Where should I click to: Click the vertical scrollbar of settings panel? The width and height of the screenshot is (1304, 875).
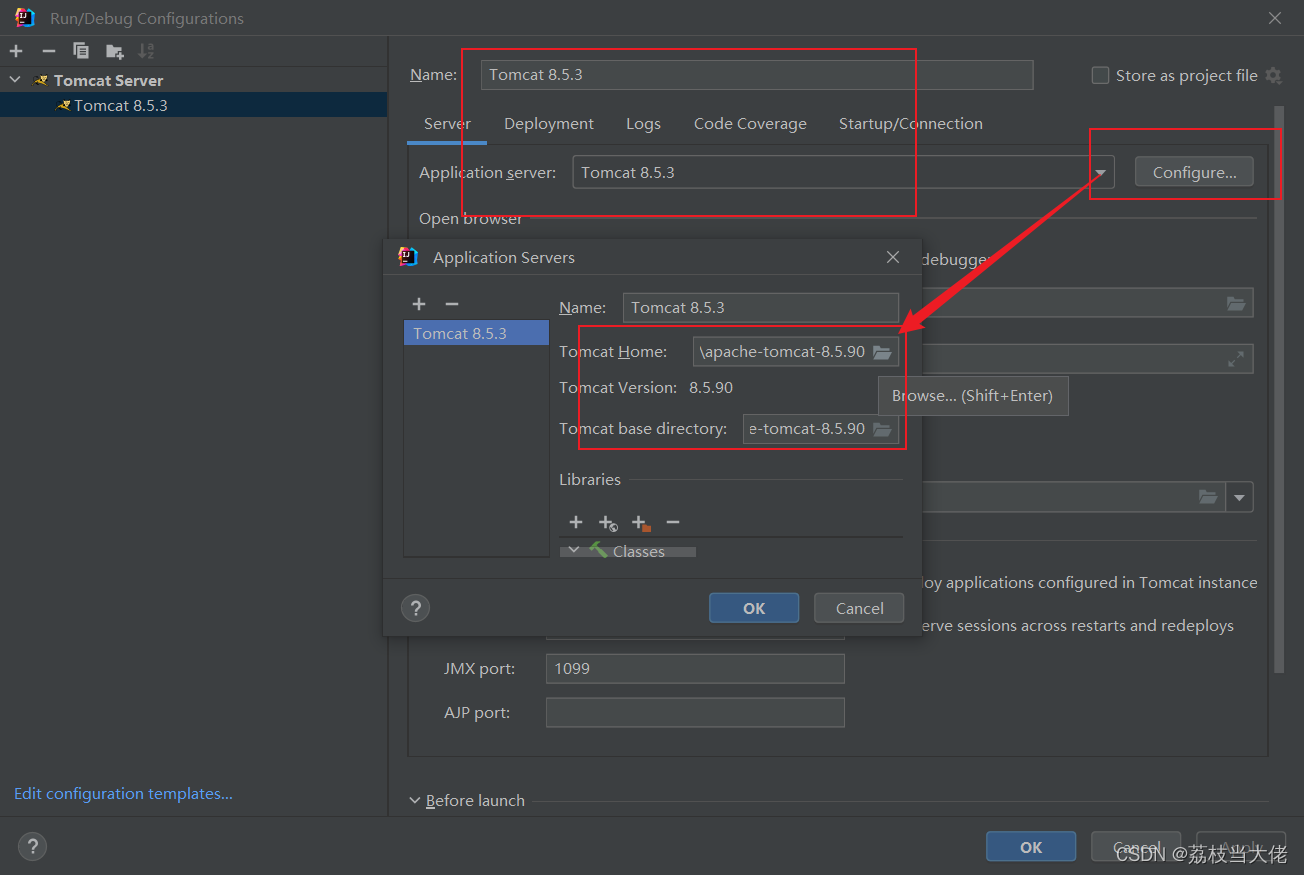click(x=1278, y=390)
